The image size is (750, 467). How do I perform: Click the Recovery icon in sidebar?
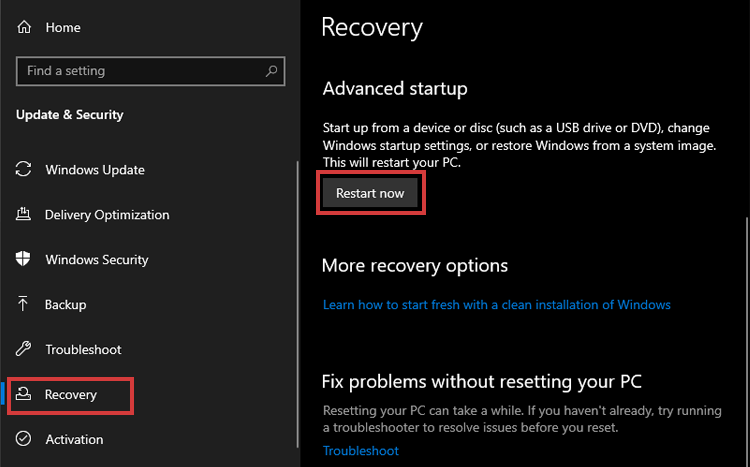coord(23,394)
